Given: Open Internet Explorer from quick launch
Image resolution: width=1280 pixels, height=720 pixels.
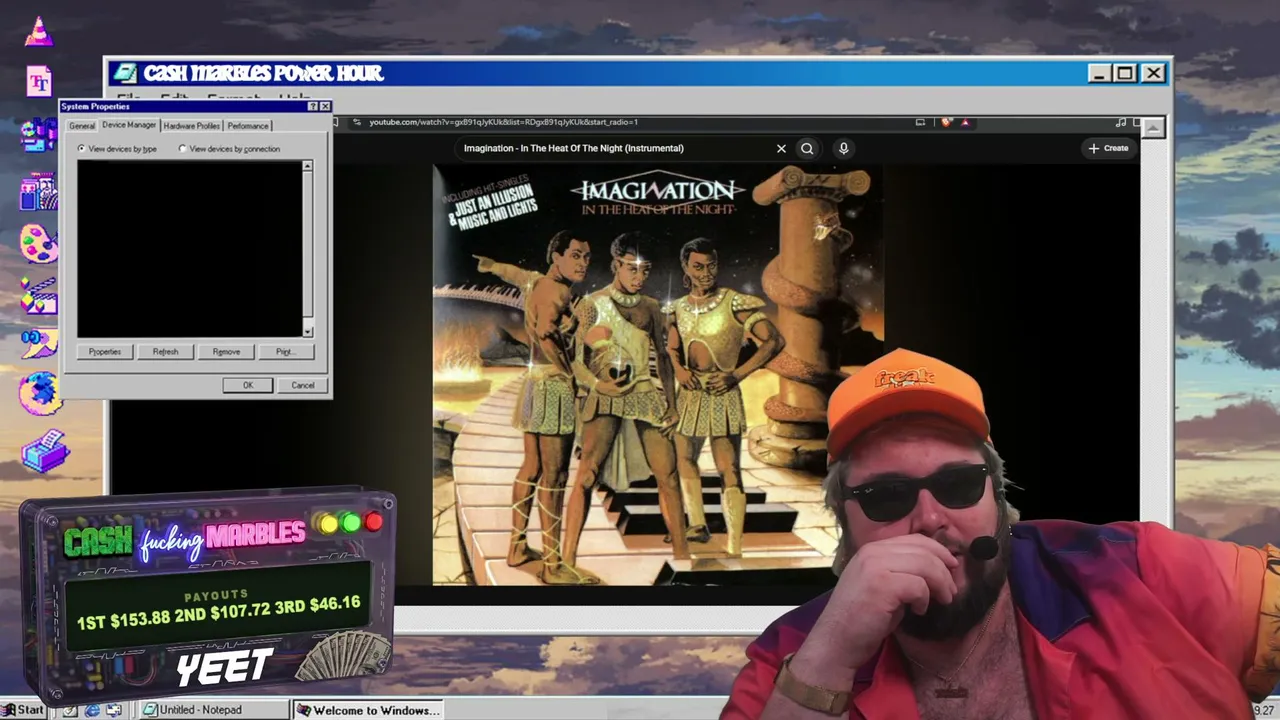Looking at the screenshot, I should tap(92, 710).
